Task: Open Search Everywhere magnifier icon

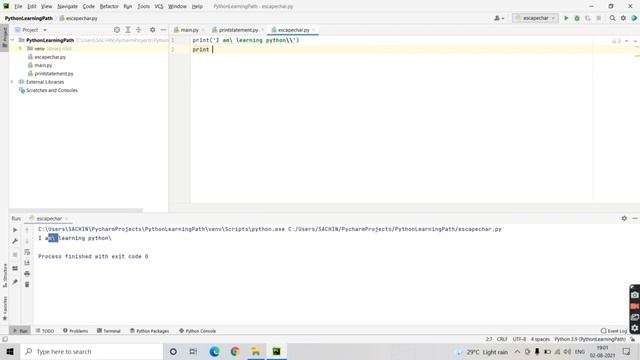Action: pos(612,18)
